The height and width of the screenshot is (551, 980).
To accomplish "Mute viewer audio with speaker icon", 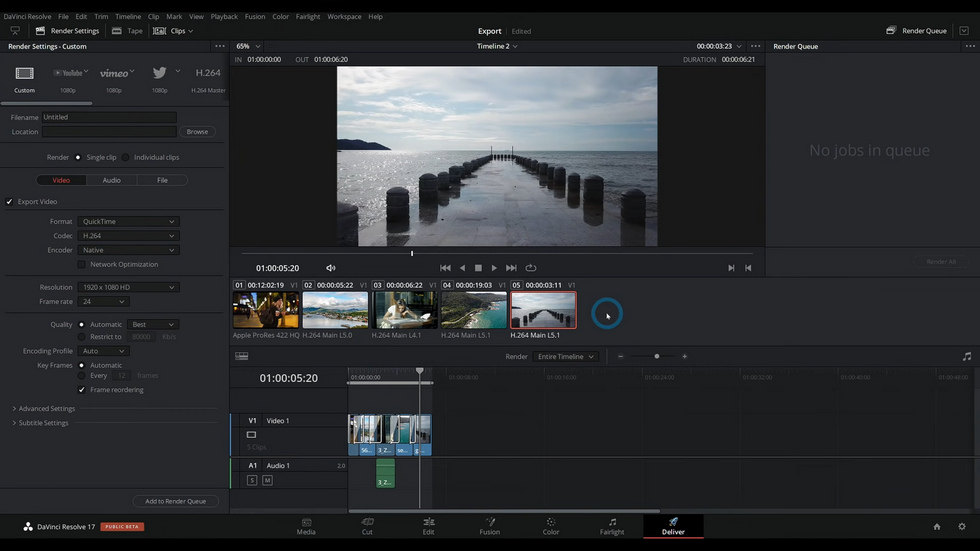I will [331, 268].
